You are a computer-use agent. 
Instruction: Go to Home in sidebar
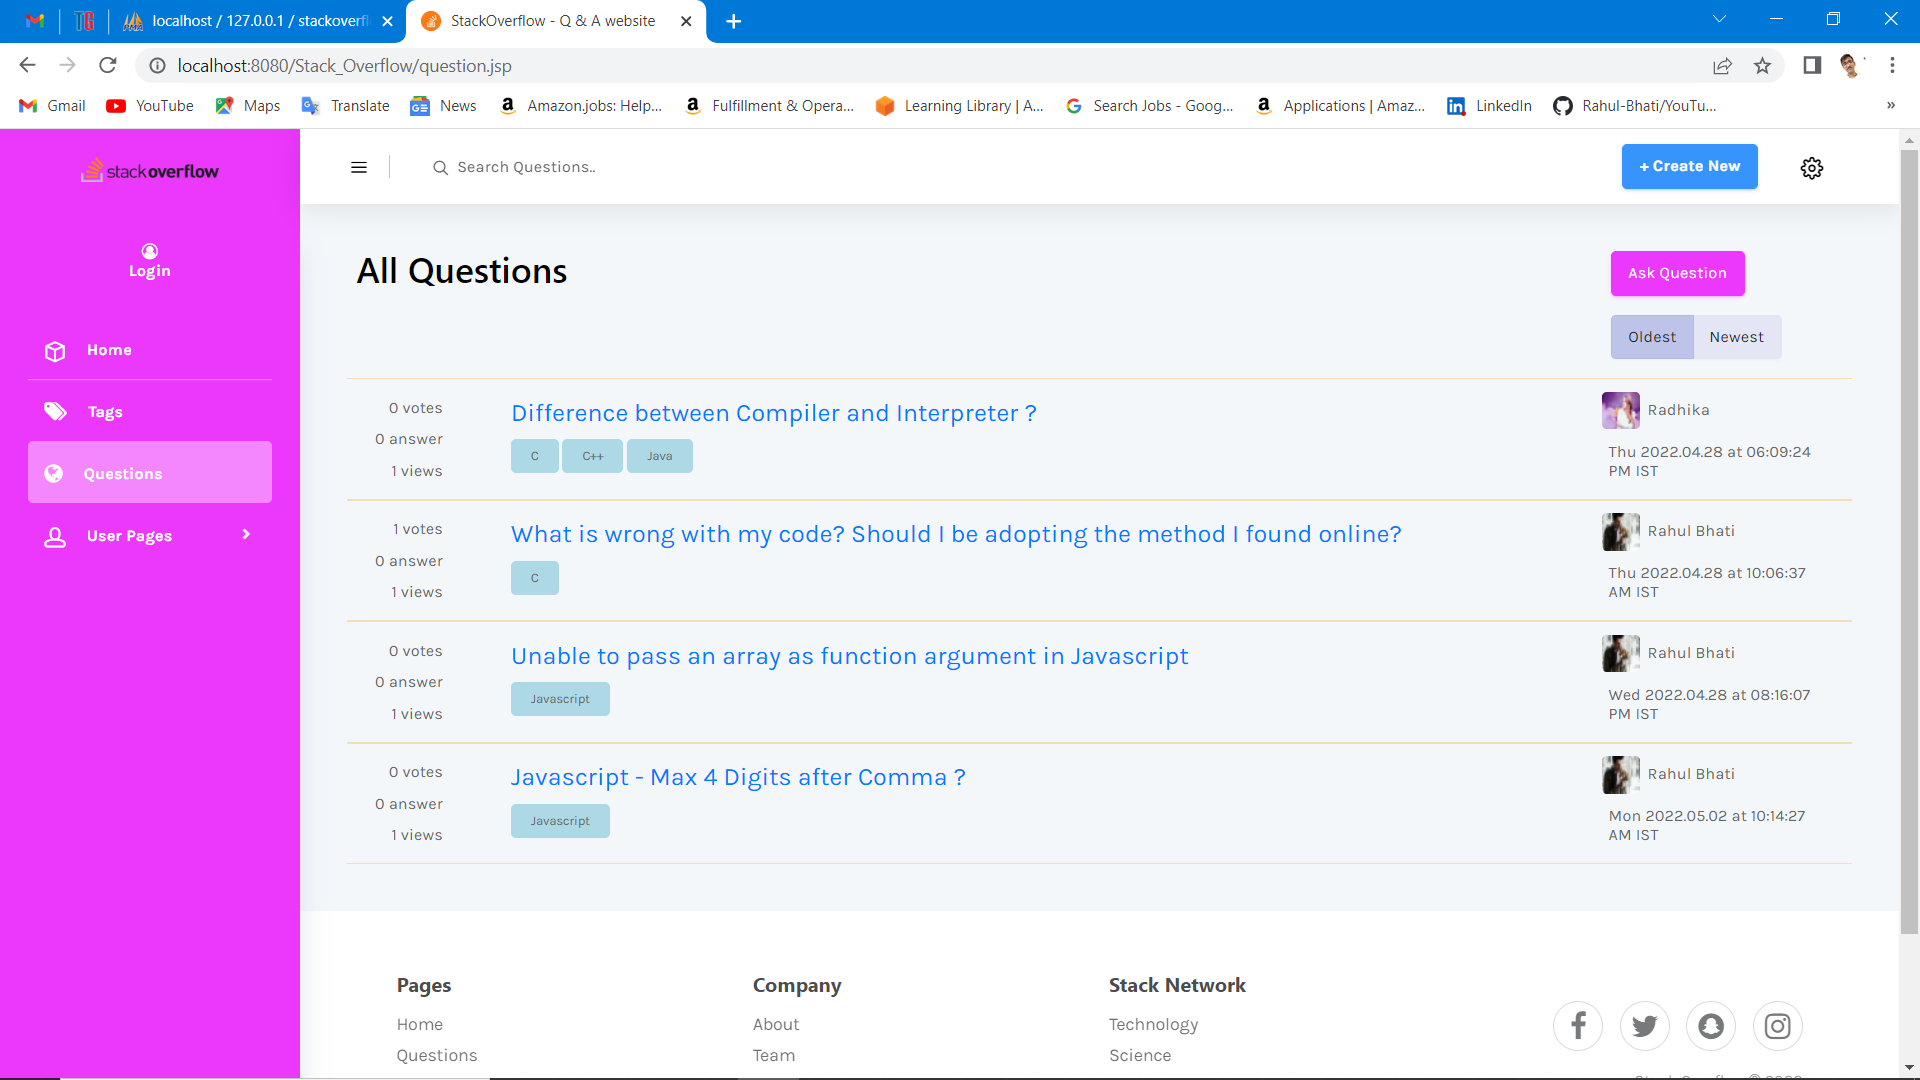[x=109, y=350]
